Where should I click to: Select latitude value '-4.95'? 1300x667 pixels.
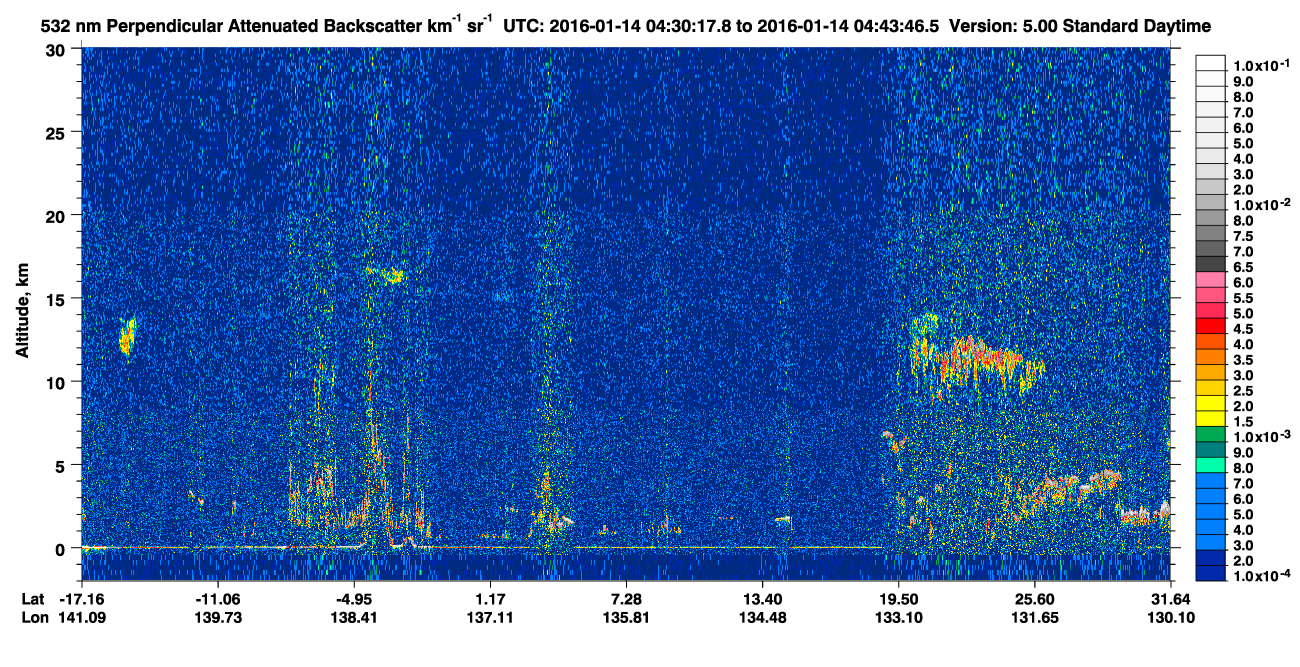(355, 598)
